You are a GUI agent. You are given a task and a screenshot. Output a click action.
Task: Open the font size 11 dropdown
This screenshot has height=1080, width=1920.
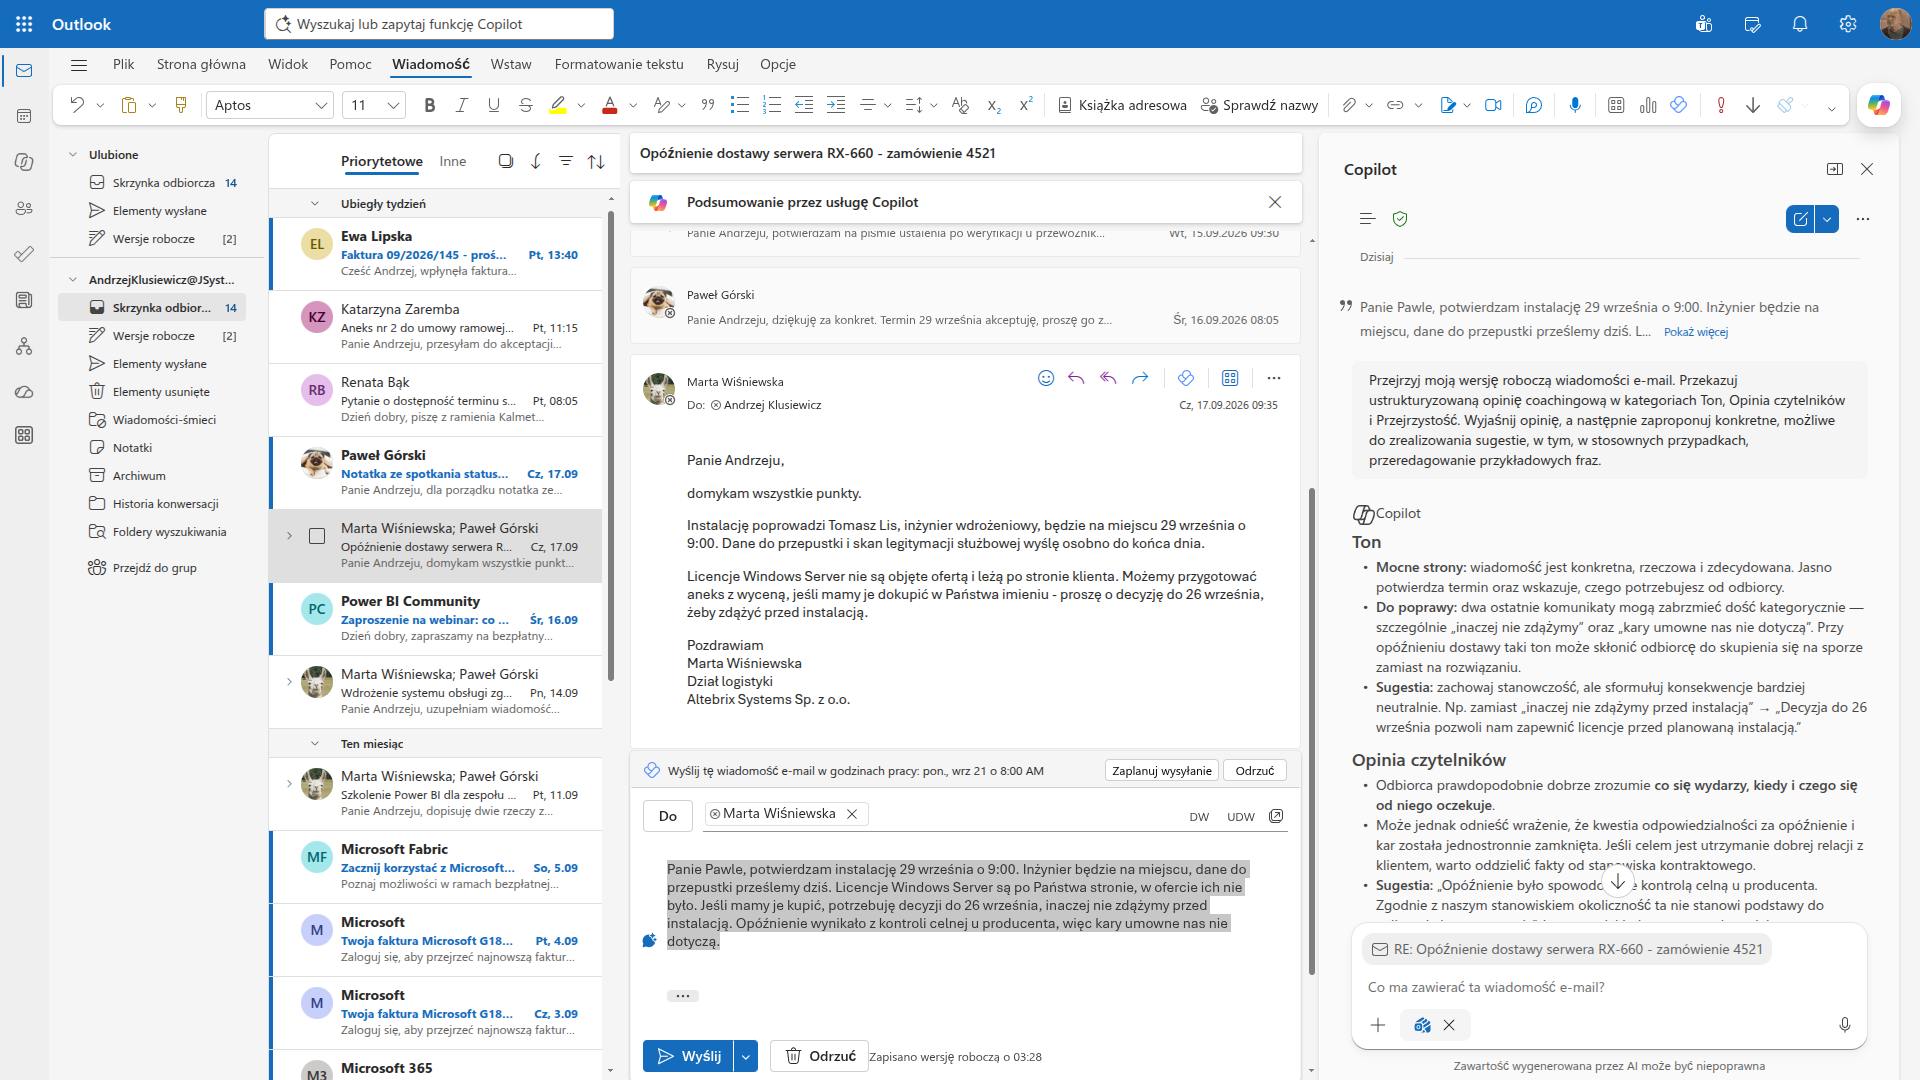(393, 105)
